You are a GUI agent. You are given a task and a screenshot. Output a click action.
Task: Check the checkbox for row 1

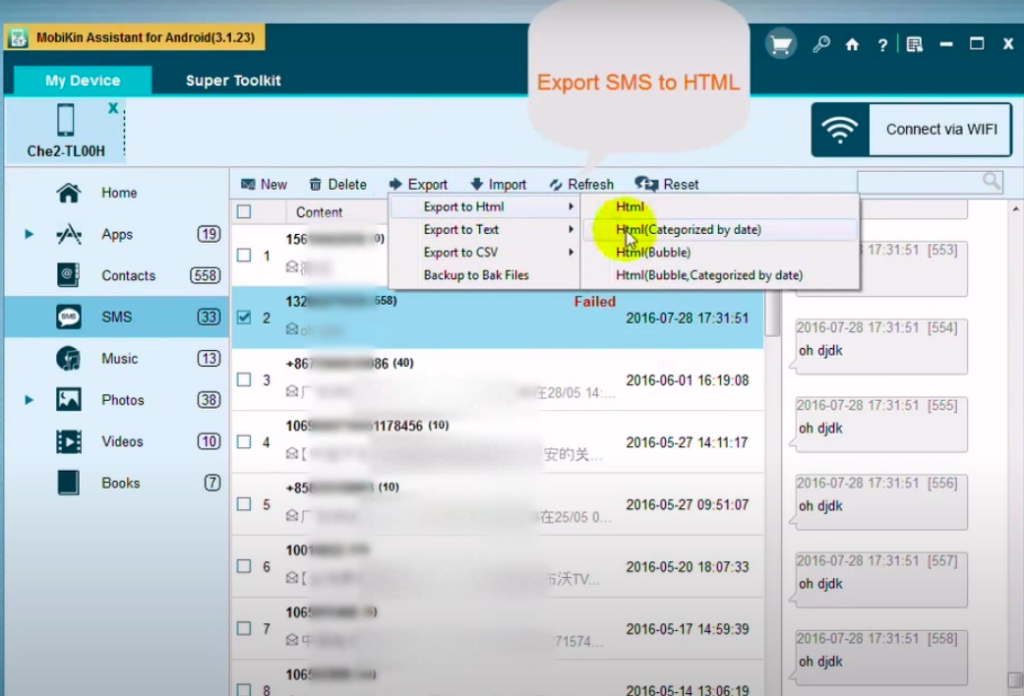click(x=244, y=255)
